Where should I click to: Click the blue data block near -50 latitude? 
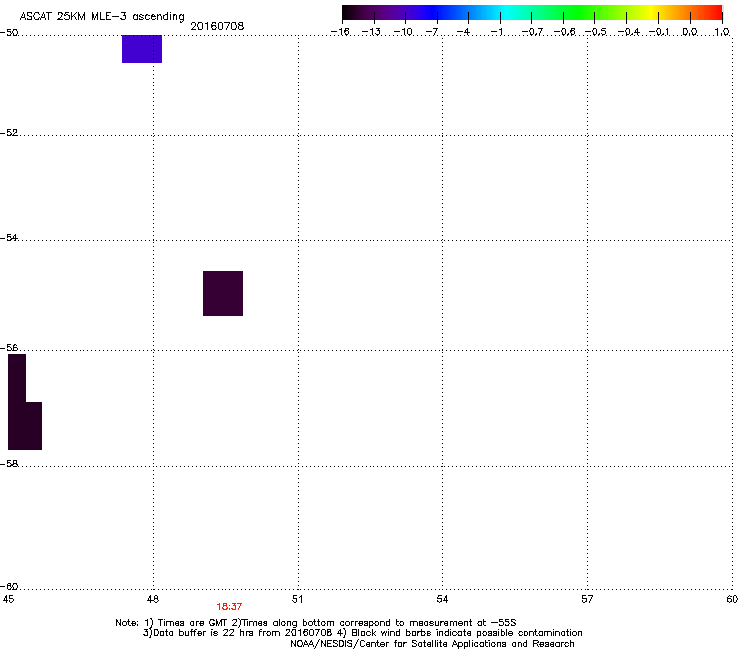pyautogui.click(x=142, y=49)
